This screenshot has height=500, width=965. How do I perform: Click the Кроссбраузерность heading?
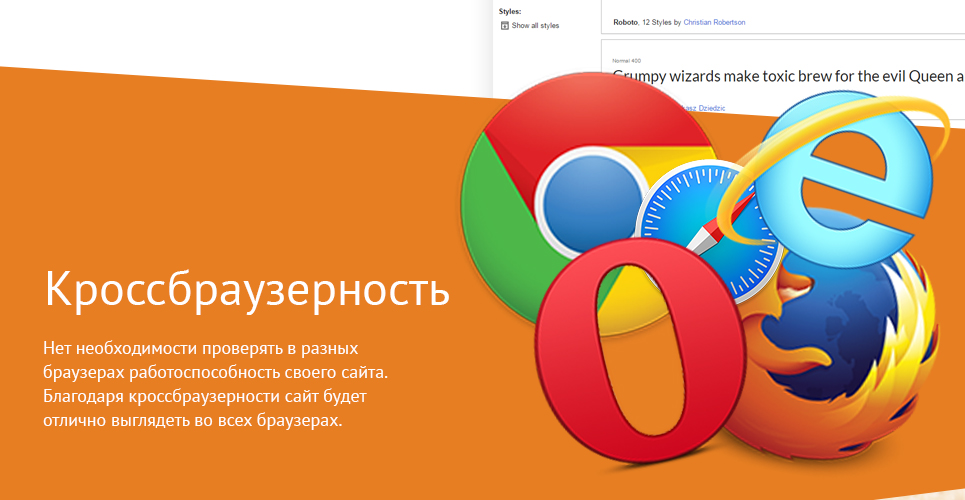point(247,289)
